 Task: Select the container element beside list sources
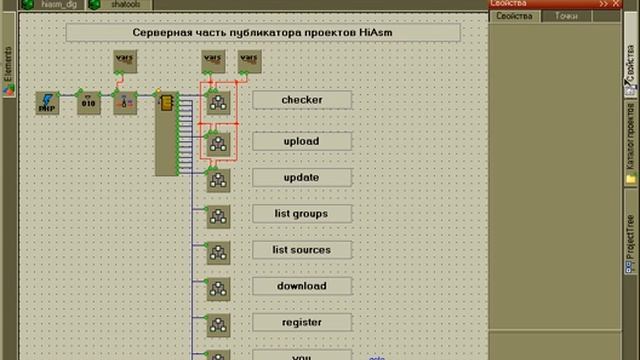(x=218, y=253)
